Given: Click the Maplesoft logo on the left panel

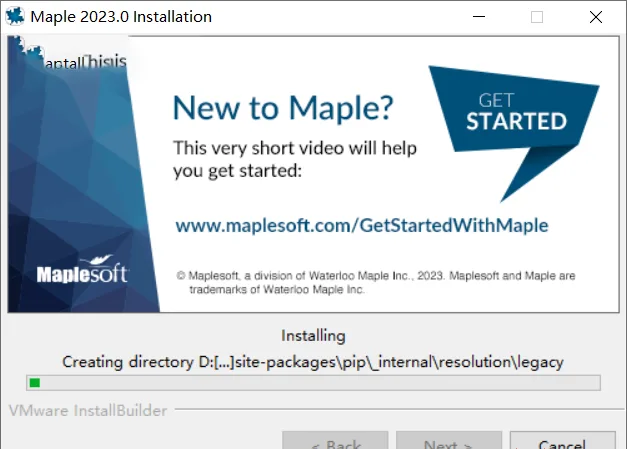Looking at the screenshot, I should [x=82, y=269].
